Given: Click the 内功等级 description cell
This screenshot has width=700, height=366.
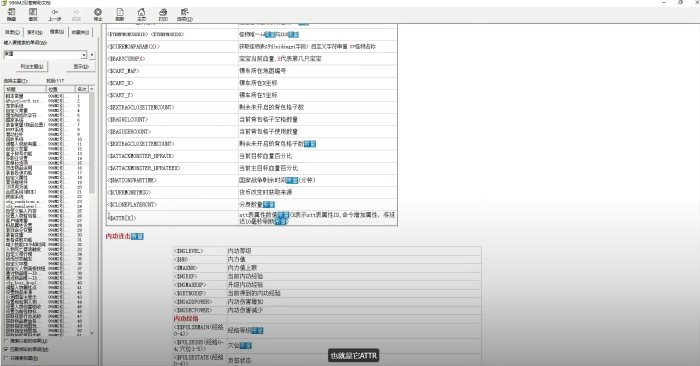Looking at the screenshot, I should point(354,251).
